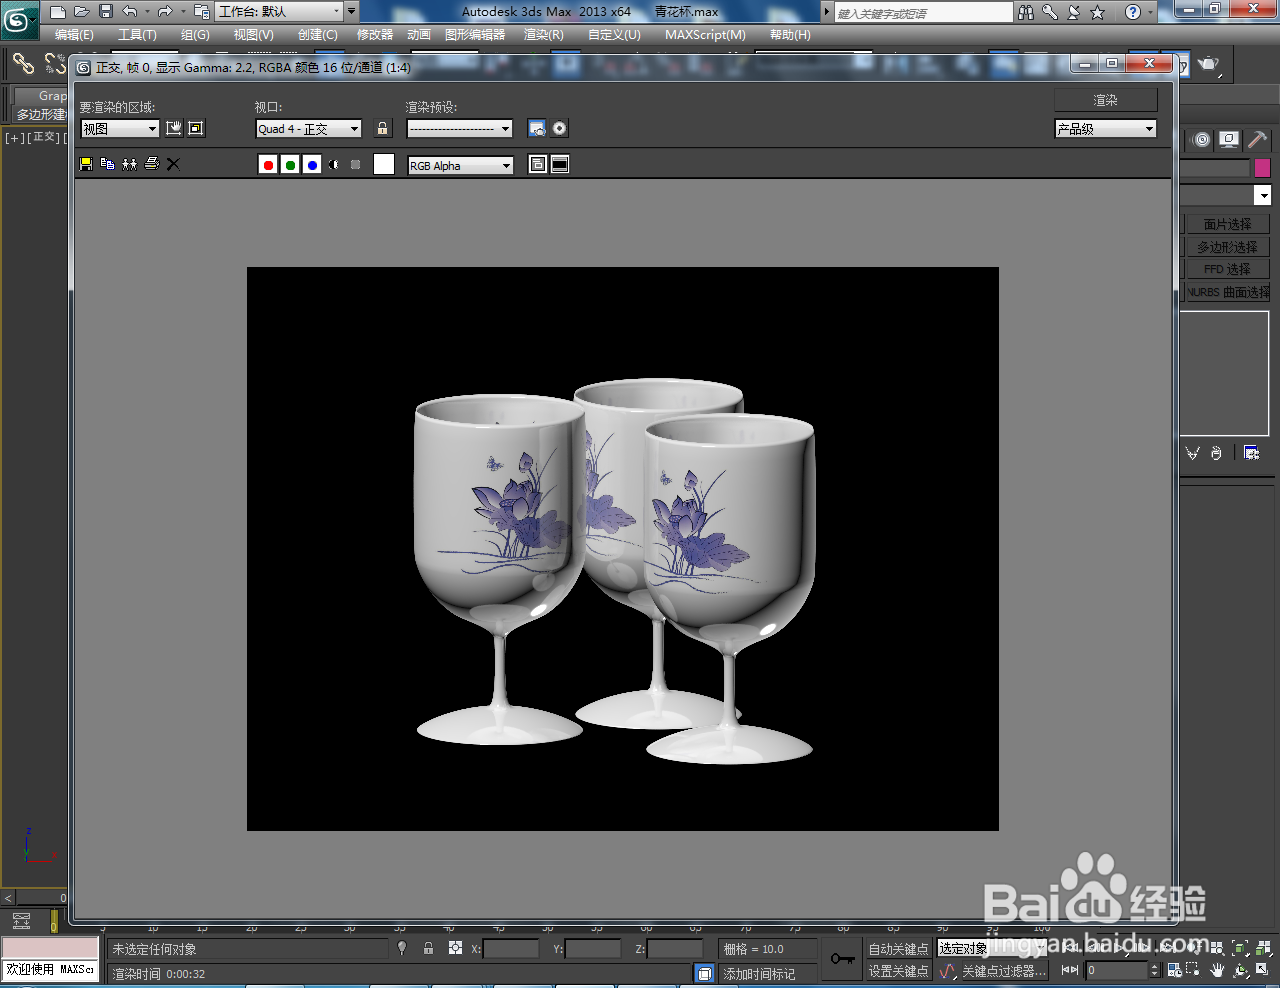Clear the render frame with X icon
Screen dimensions: 1280x988
point(173,164)
